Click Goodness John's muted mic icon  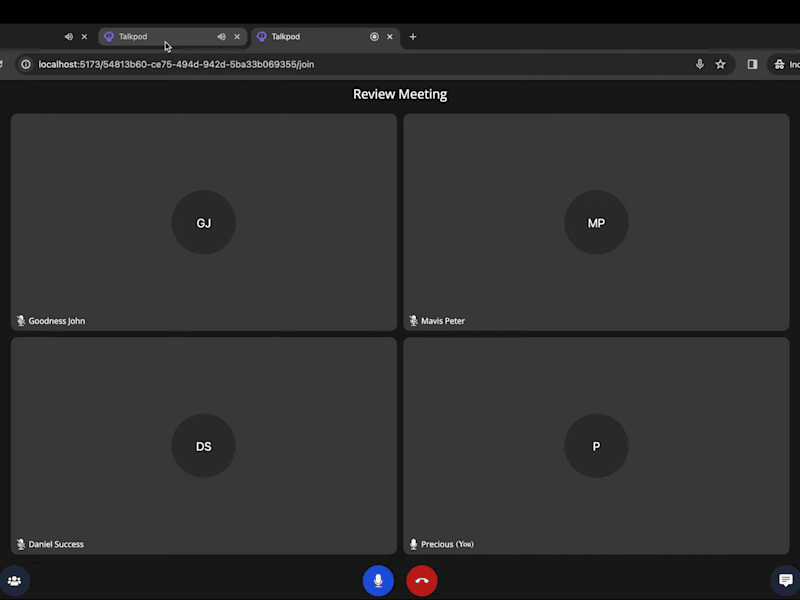[x=21, y=320]
